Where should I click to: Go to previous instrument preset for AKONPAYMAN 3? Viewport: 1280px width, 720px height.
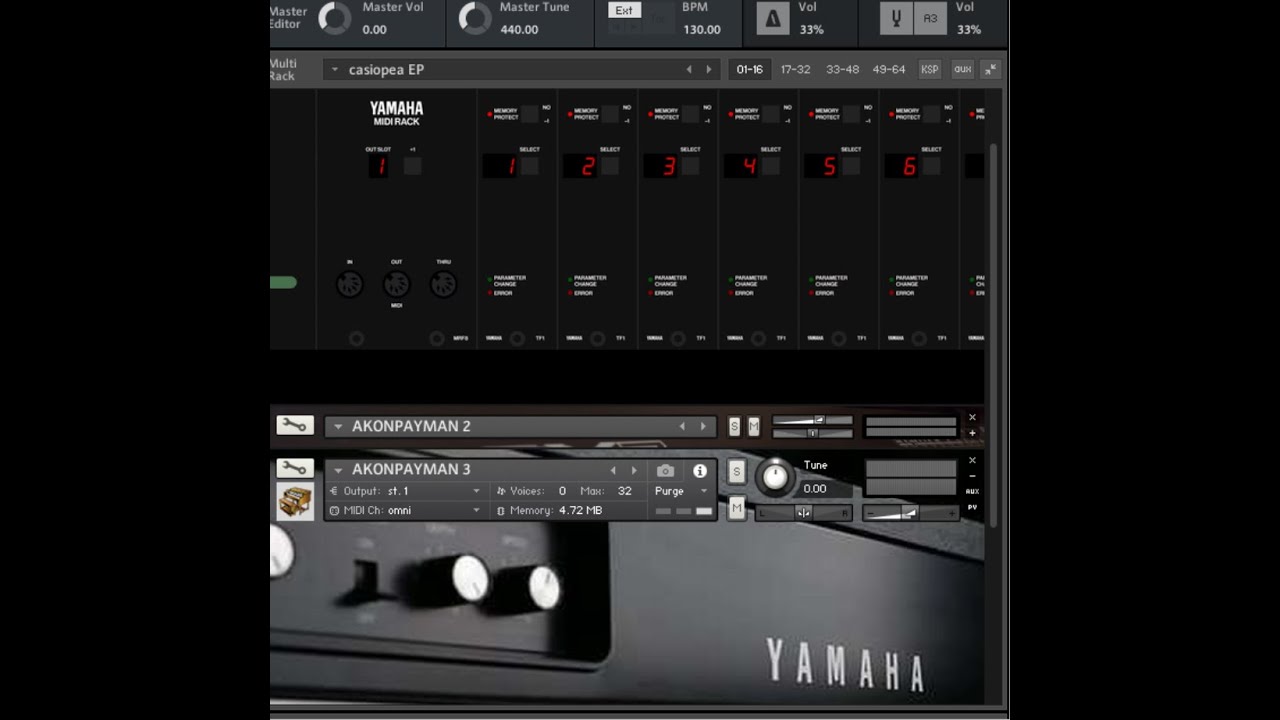(613, 470)
